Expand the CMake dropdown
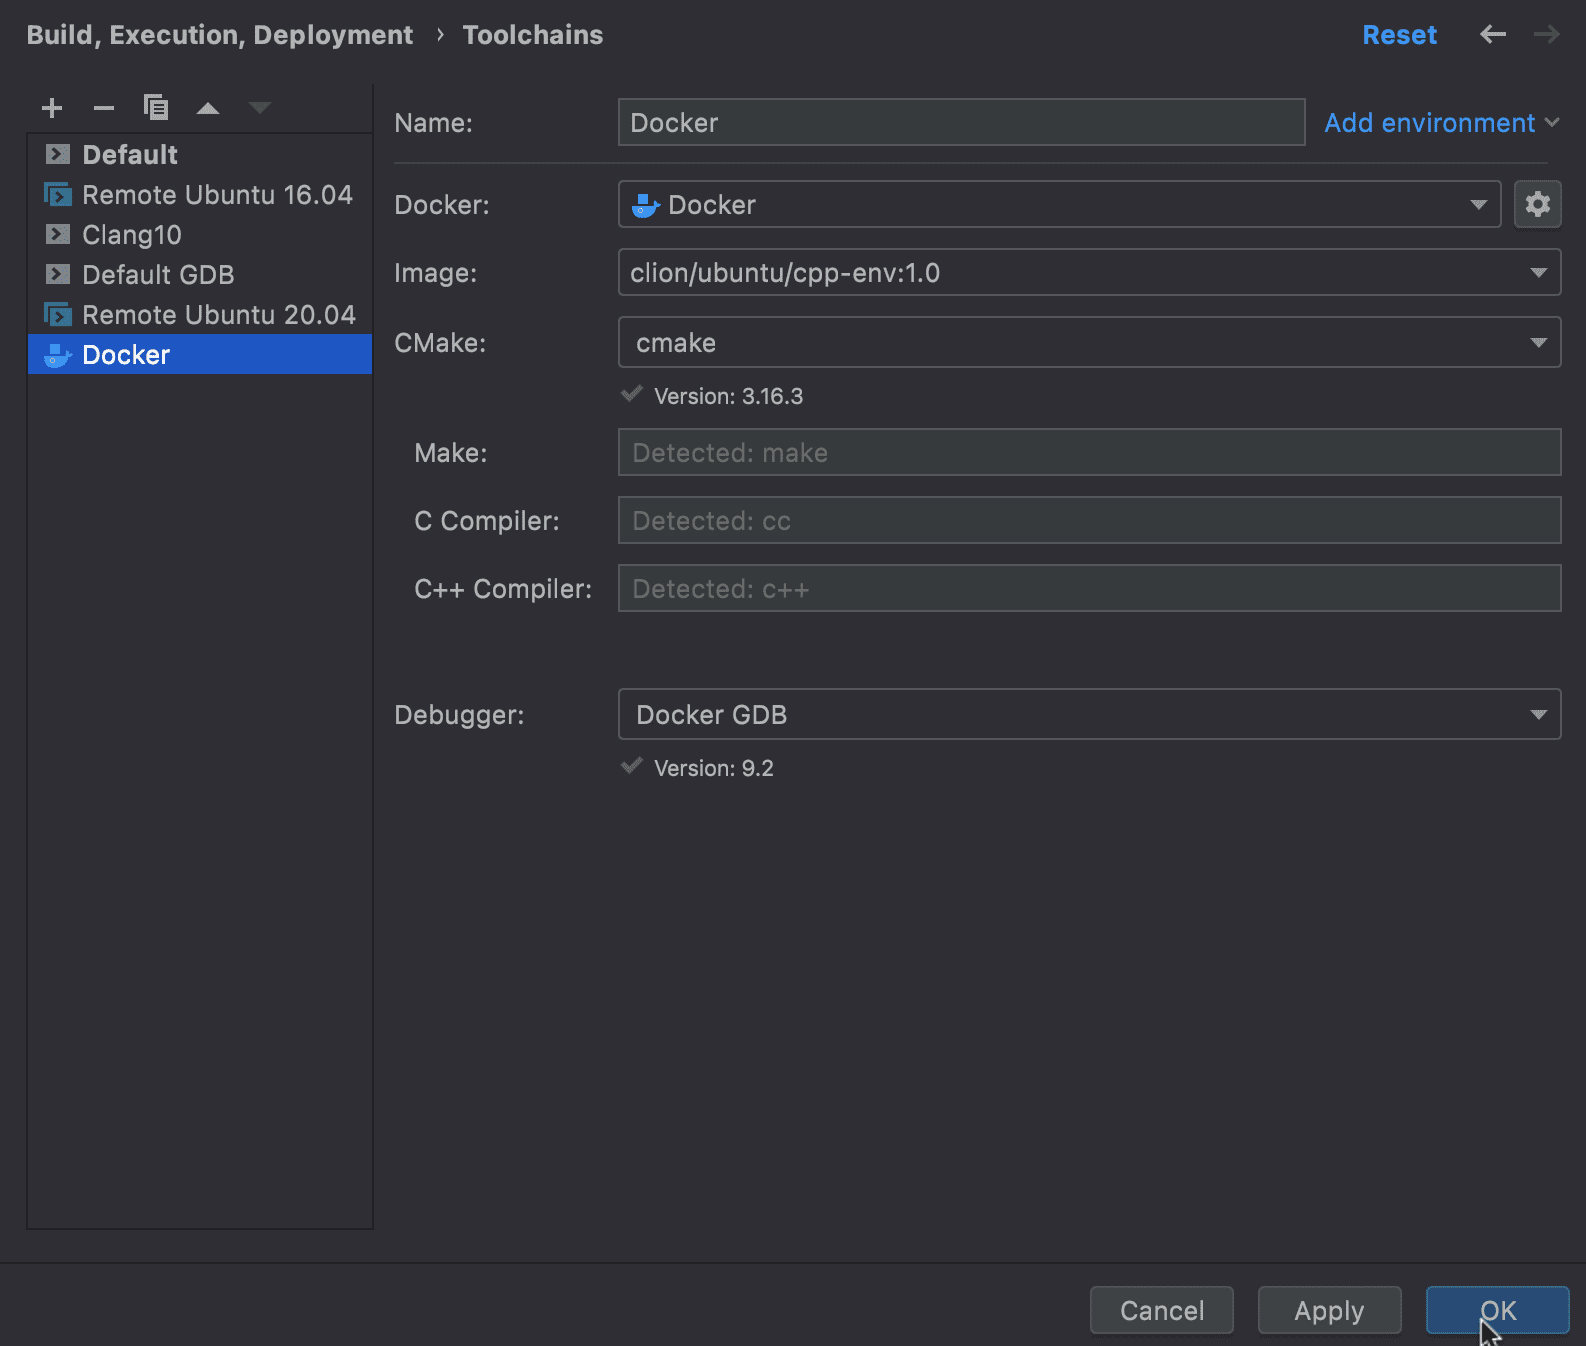 pyautogui.click(x=1089, y=343)
